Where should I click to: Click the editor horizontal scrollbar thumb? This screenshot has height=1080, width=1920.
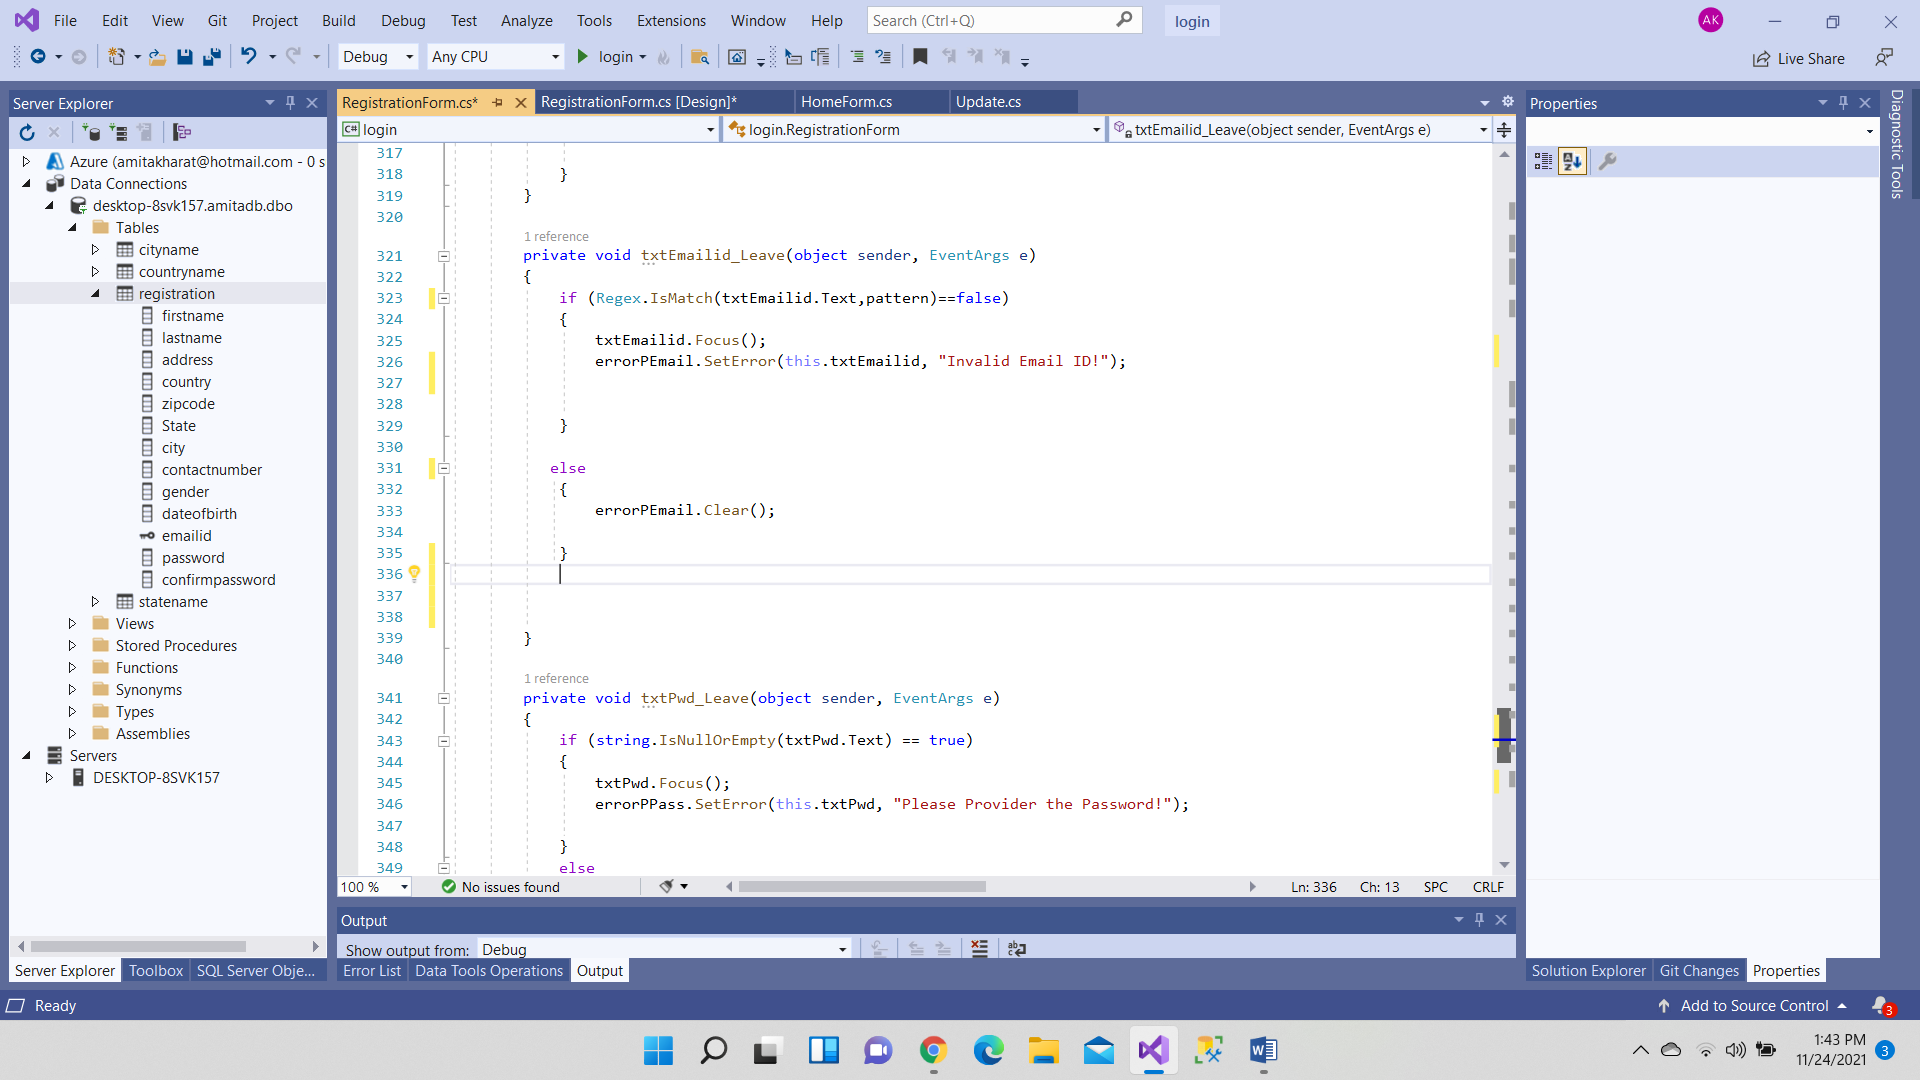(x=862, y=887)
